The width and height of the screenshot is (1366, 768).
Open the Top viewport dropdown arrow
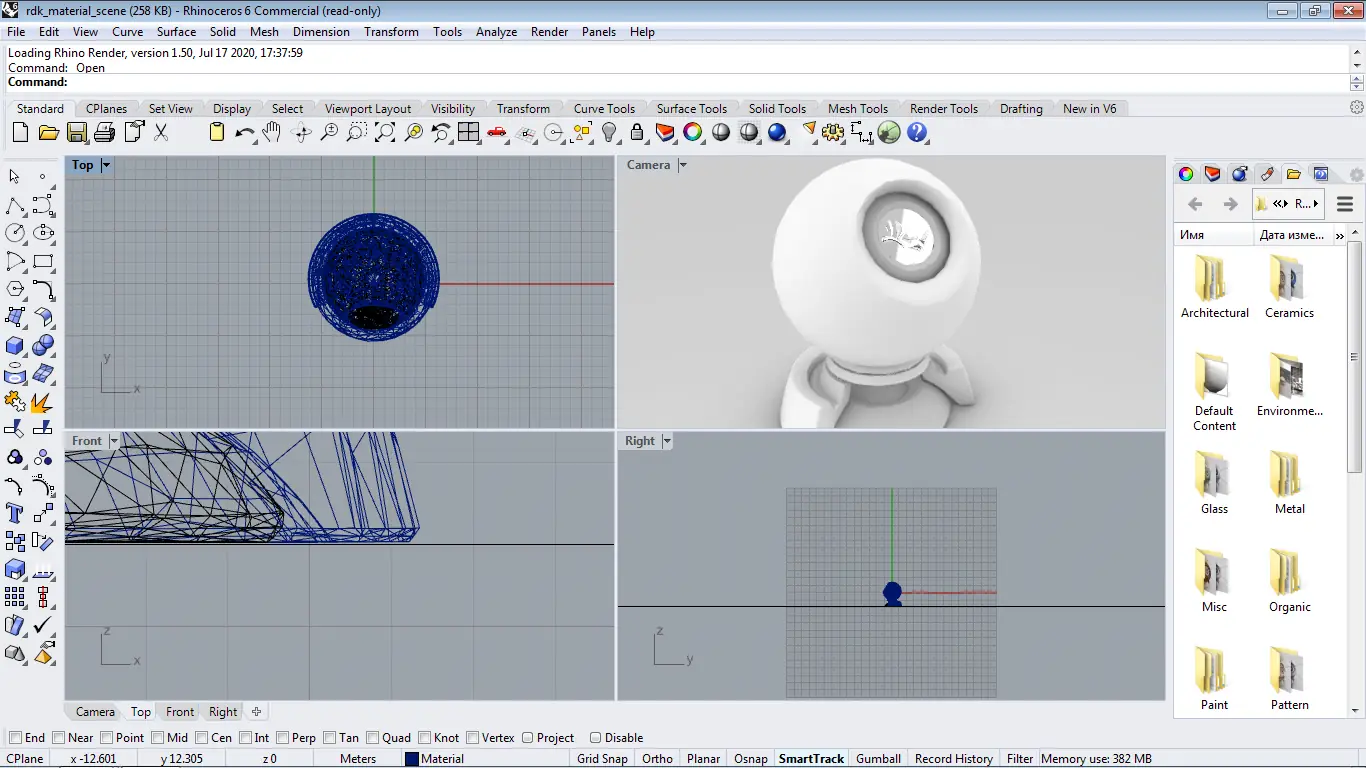coord(106,165)
